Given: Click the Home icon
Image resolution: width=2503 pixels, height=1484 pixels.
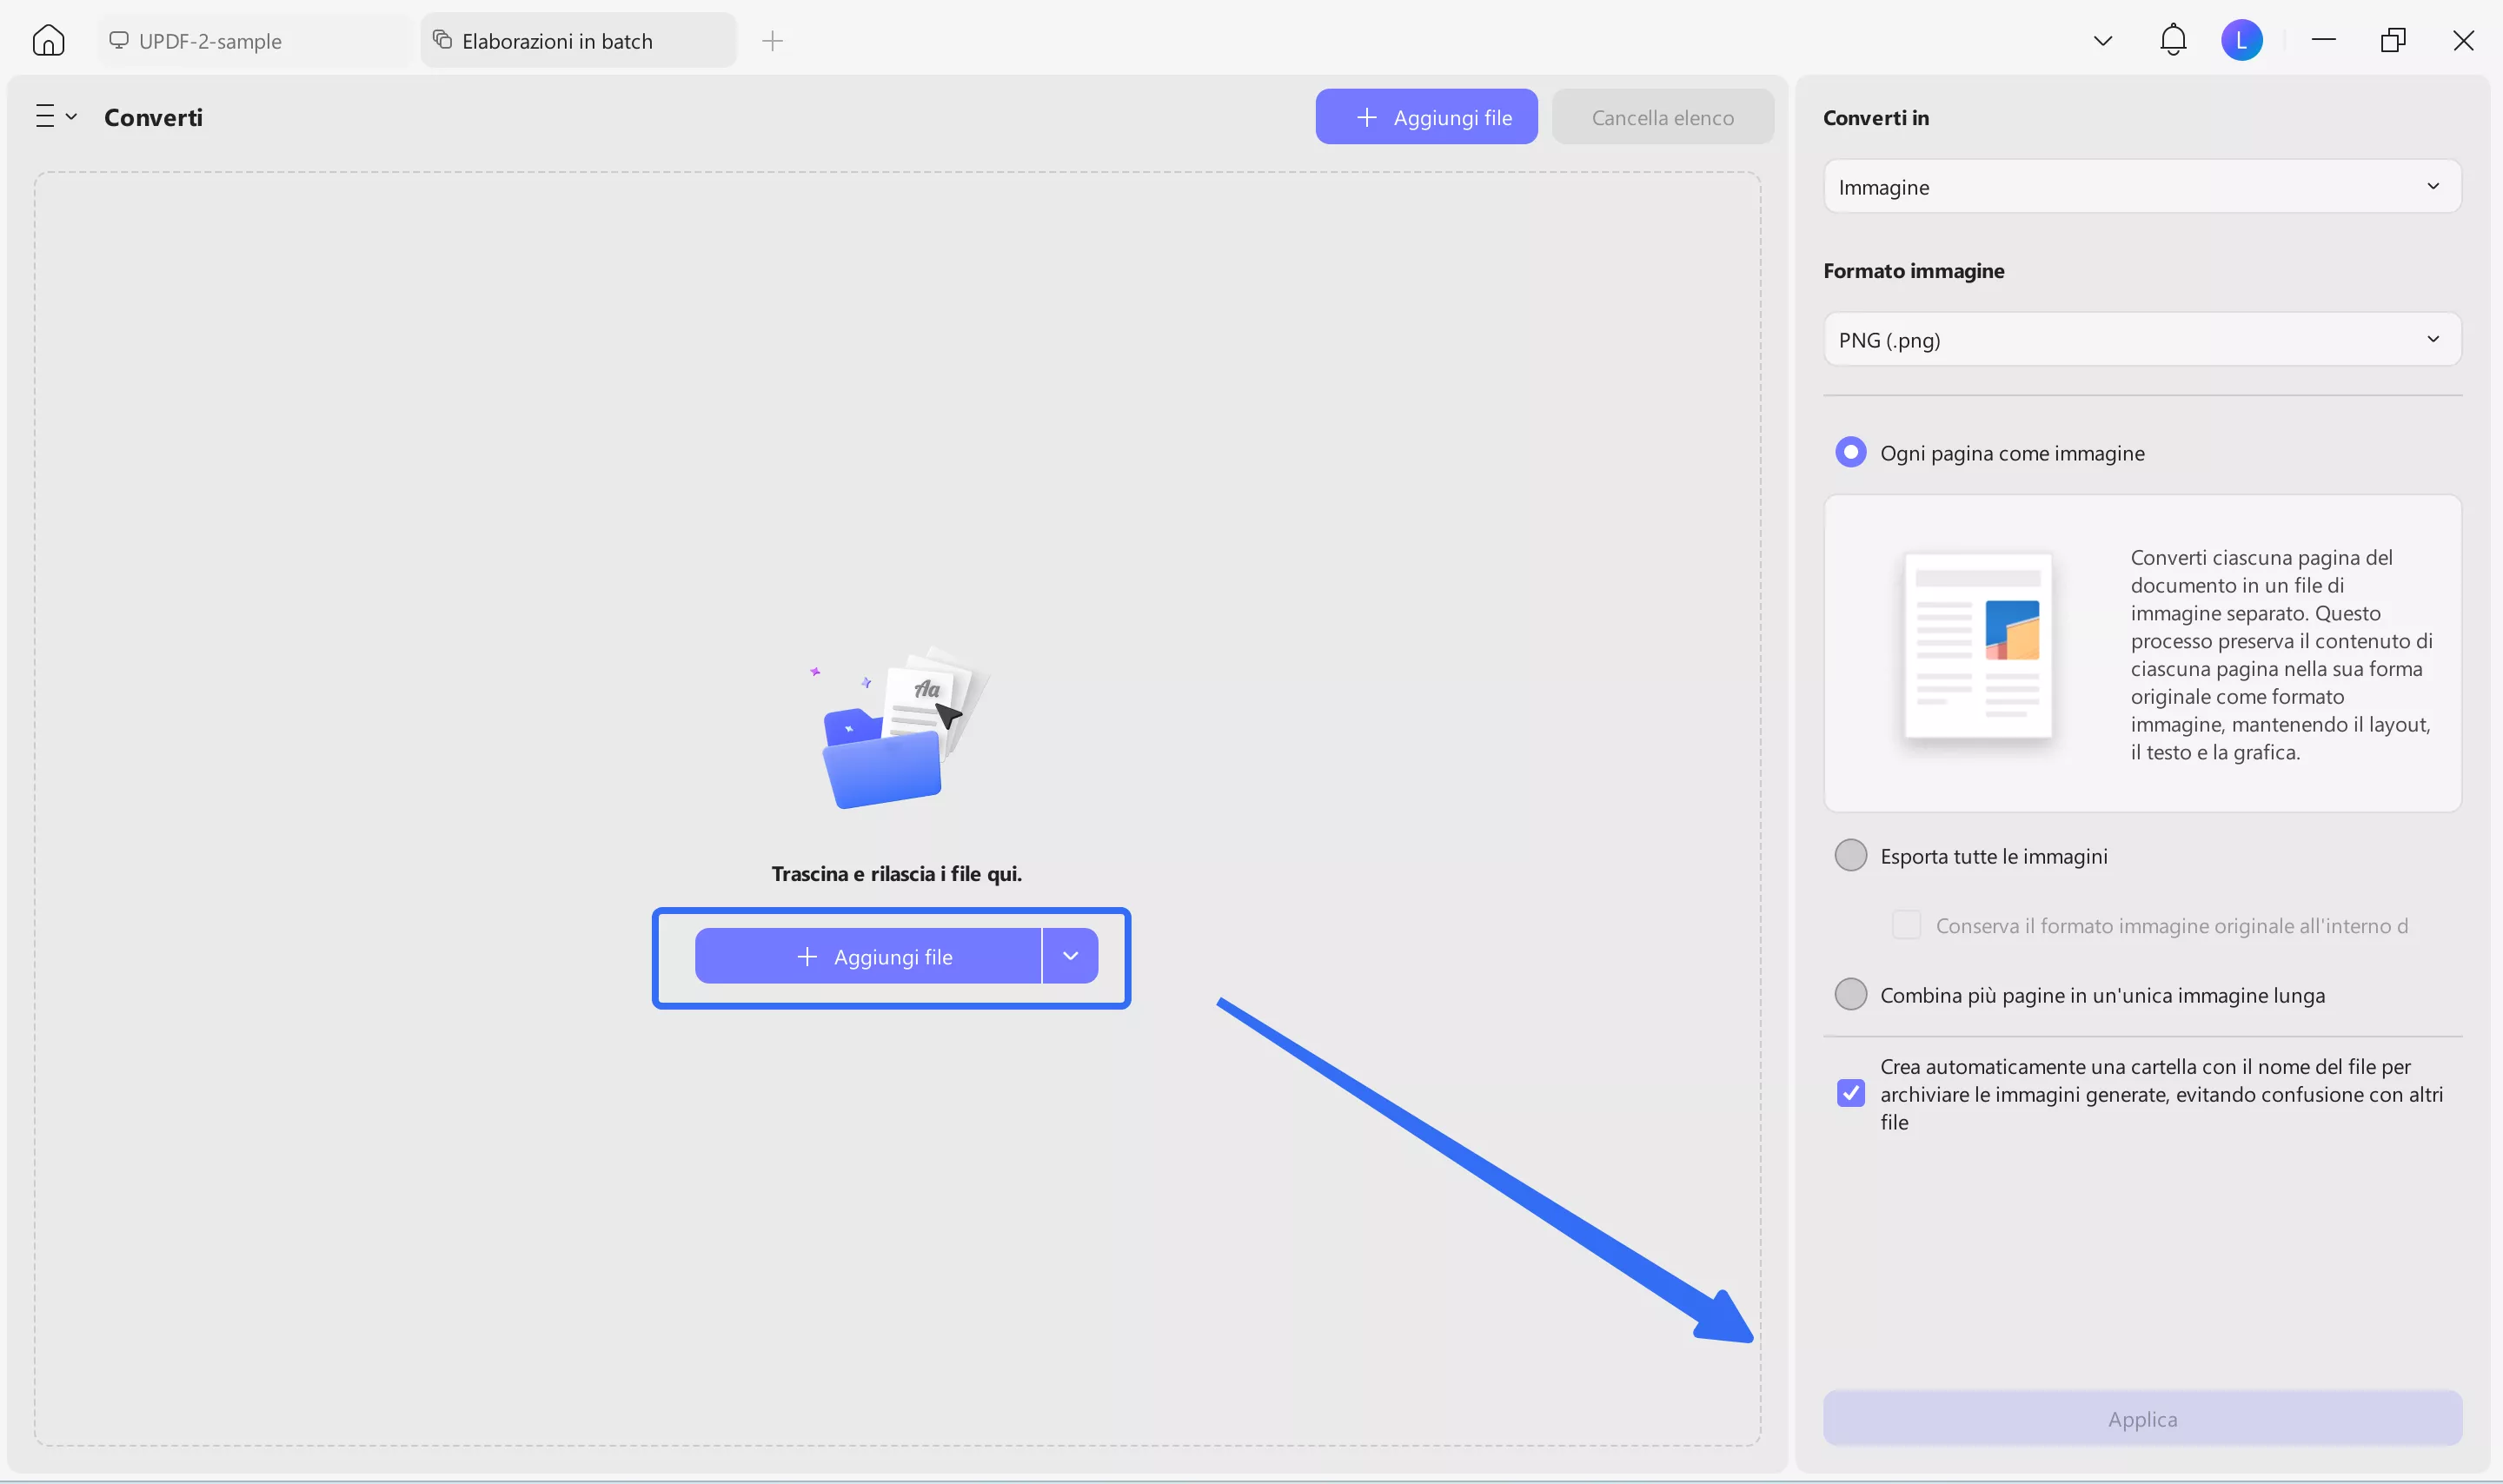Looking at the screenshot, I should click(x=47, y=40).
